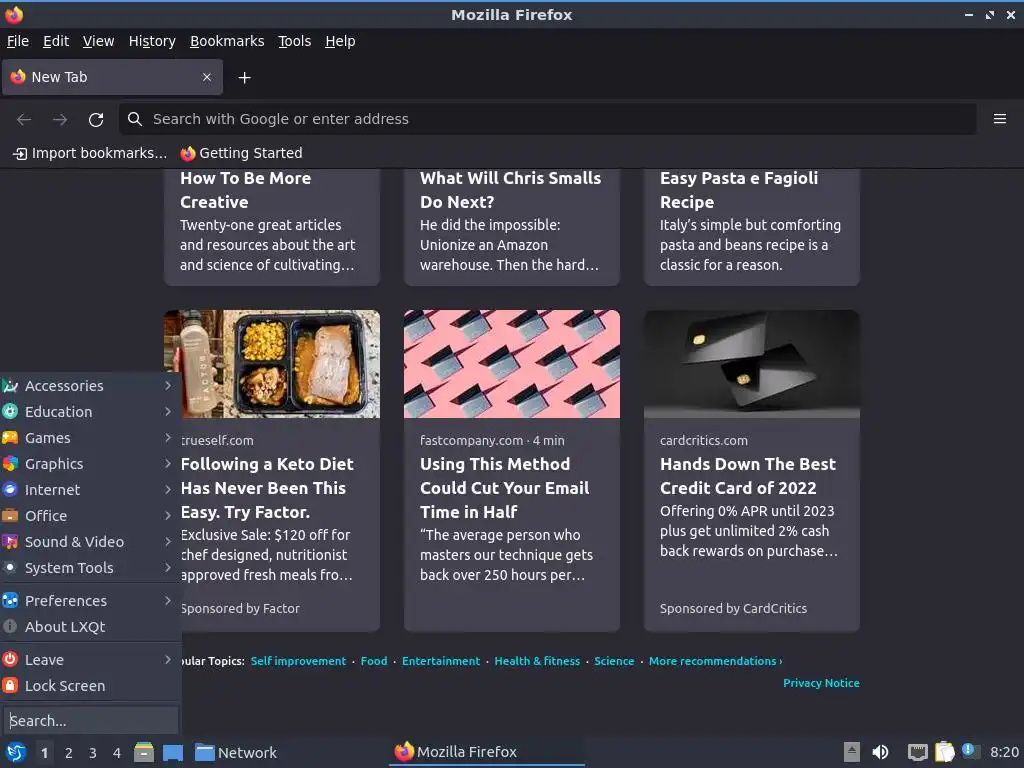Image resolution: width=1024 pixels, height=768 pixels.
Task: Click the Office briefcase icon
Action: (10, 515)
